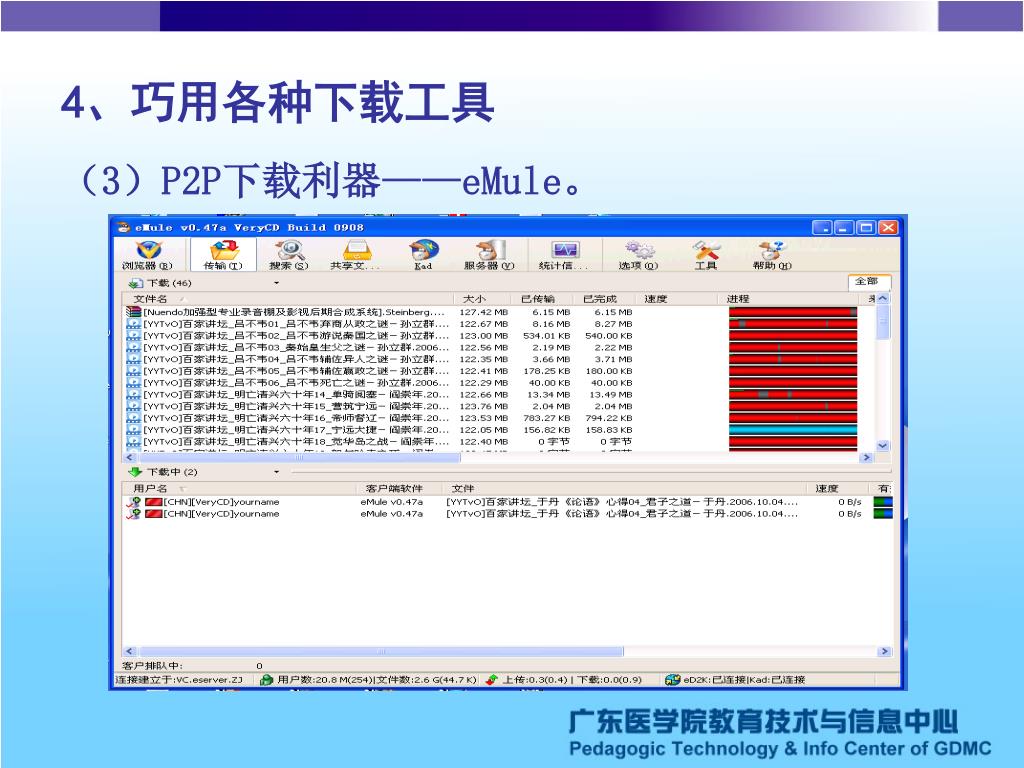Image resolution: width=1024 pixels, height=768 pixels.
Task: Sort downloads by 速度 column header
Action: tap(678, 299)
